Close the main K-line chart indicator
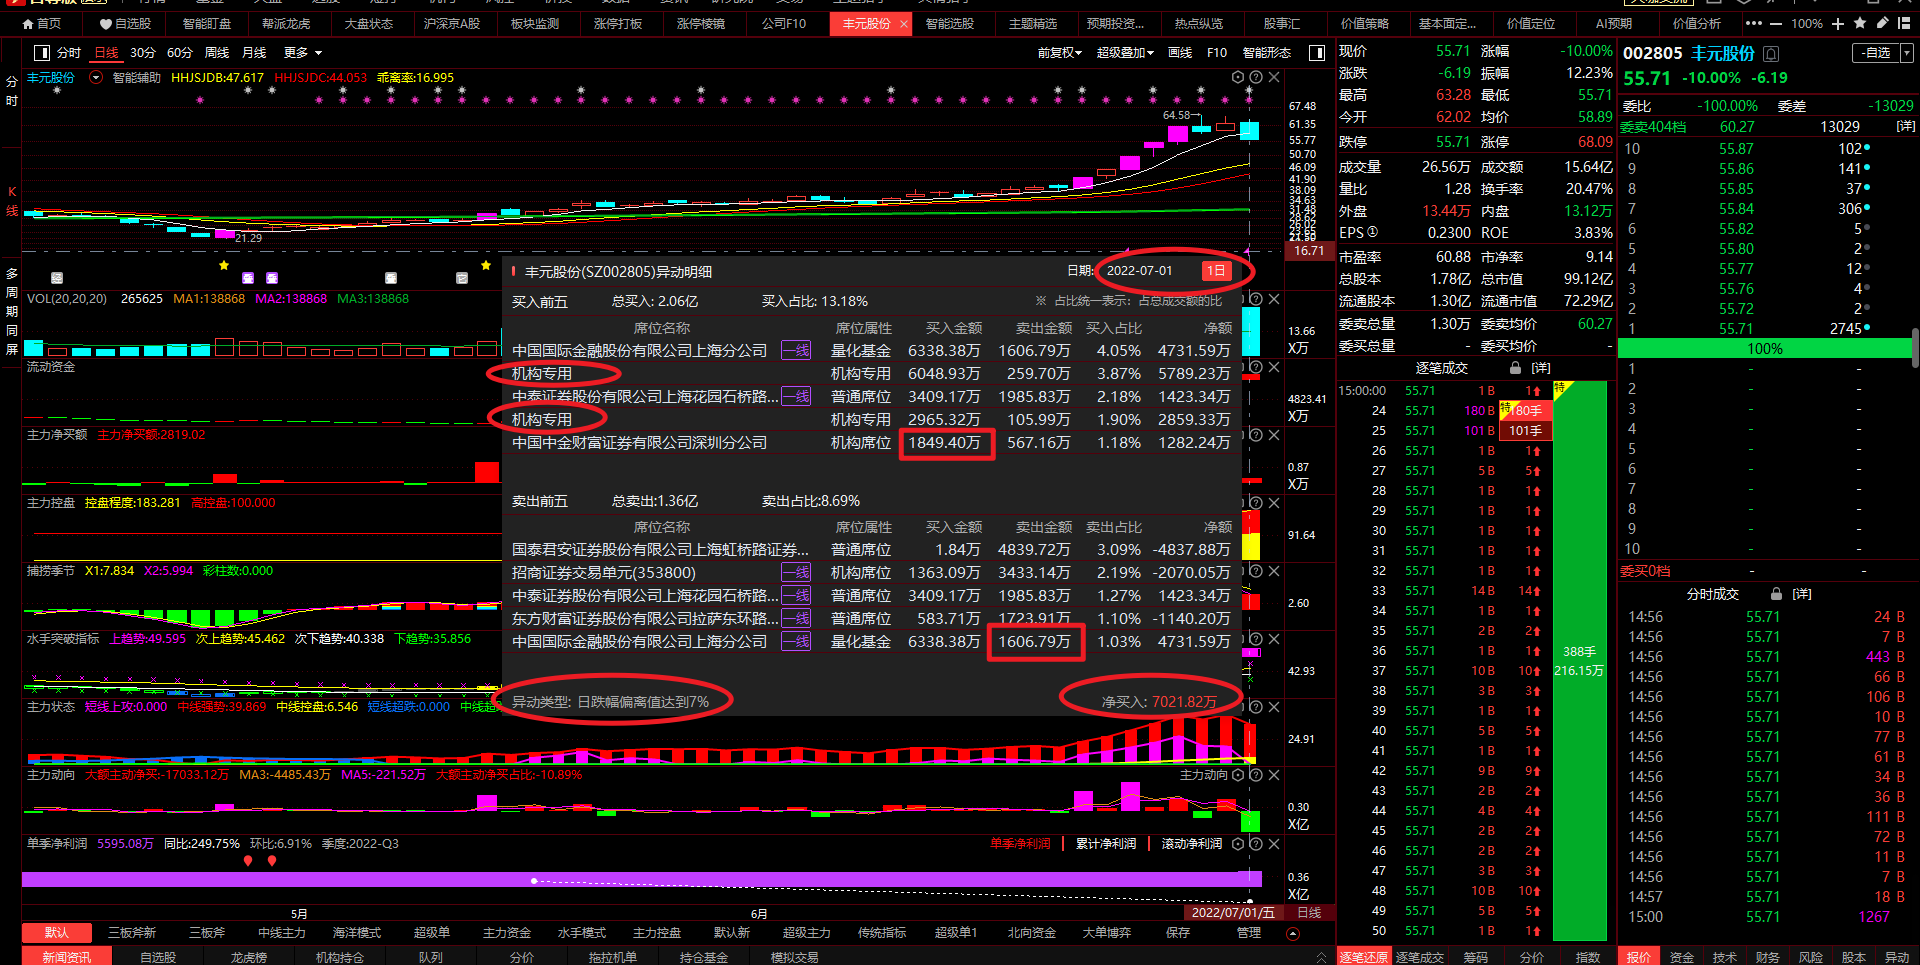Image resolution: width=1920 pixels, height=965 pixels. (x=1274, y=77)
